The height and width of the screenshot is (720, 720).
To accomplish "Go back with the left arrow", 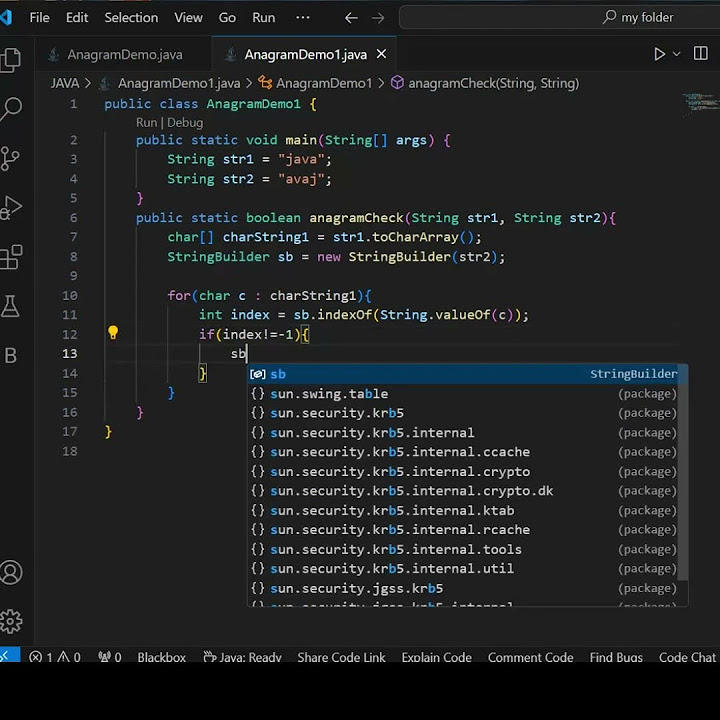I will [351, 18].
